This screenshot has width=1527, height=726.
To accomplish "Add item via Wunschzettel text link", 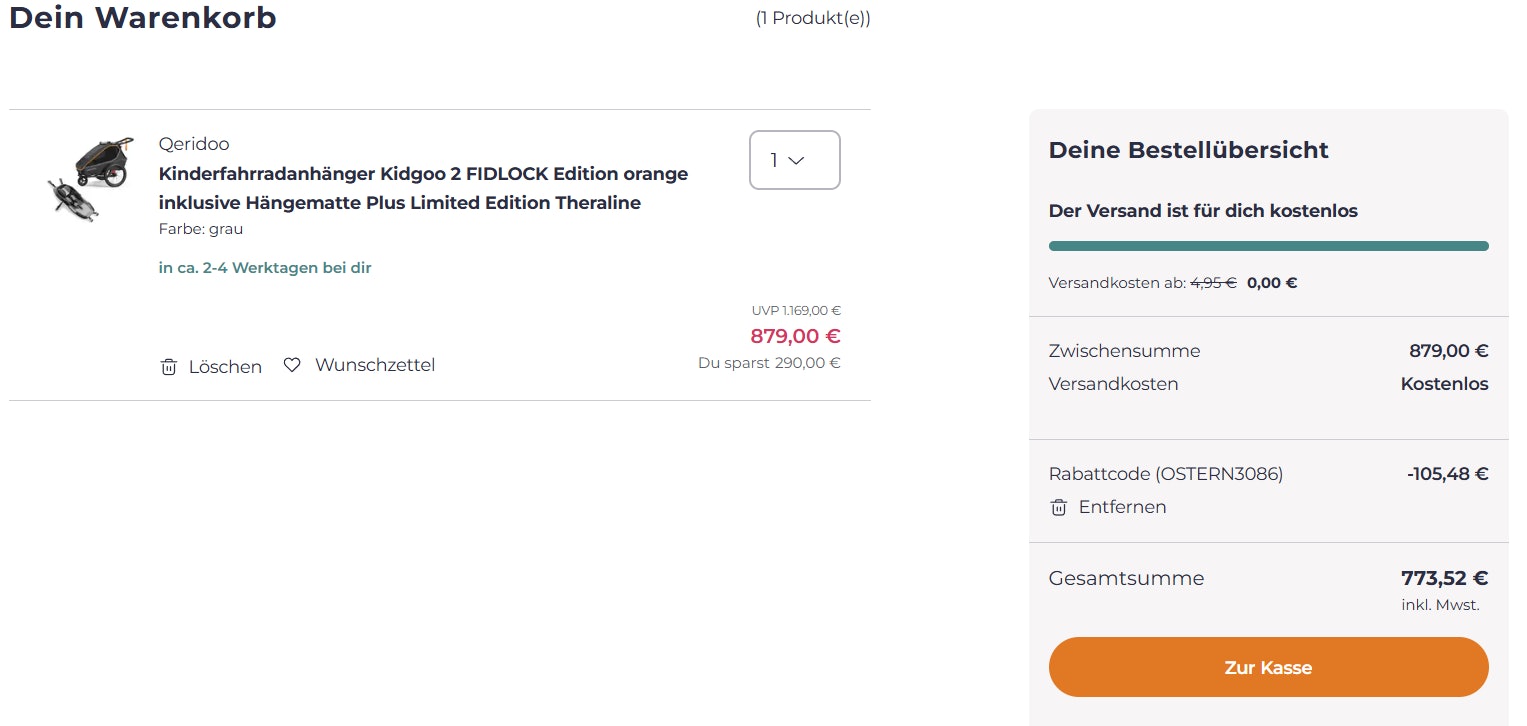I will 375,365.
